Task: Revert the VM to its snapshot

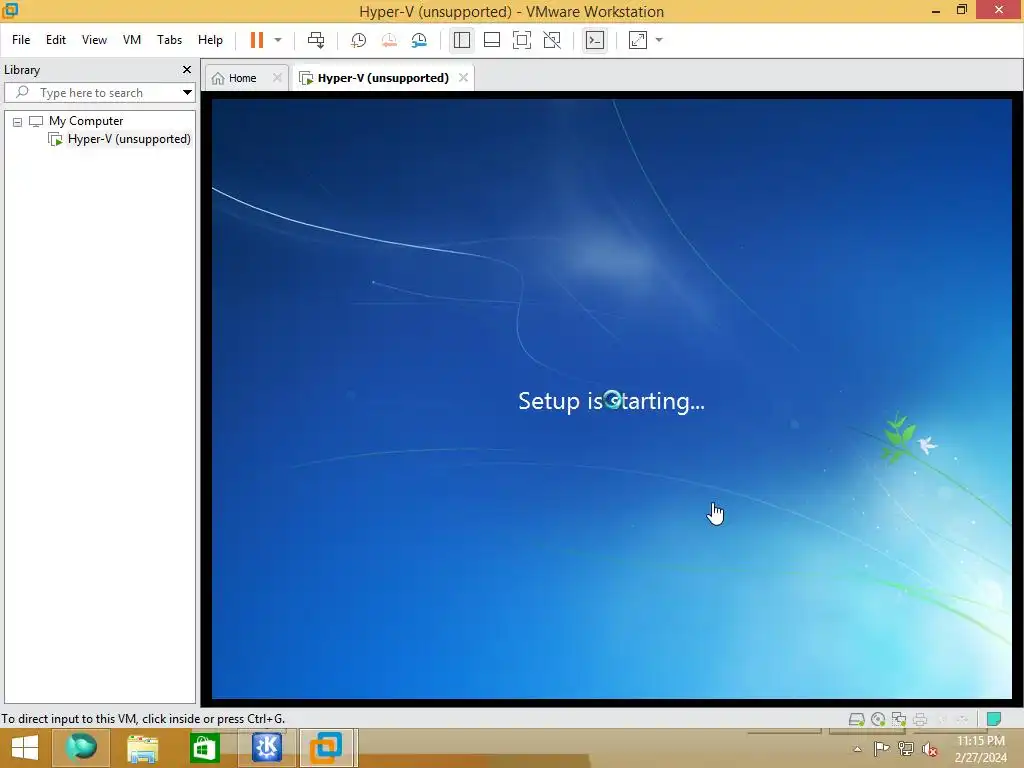Action: click(389, 40)
